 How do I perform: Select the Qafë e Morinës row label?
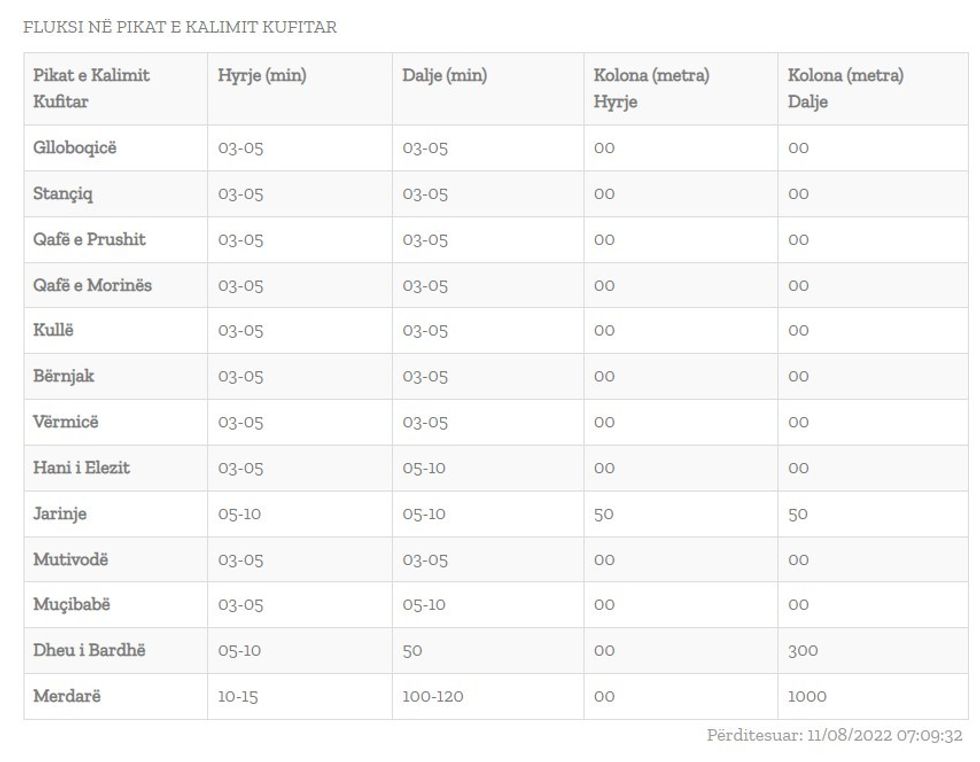93,286
